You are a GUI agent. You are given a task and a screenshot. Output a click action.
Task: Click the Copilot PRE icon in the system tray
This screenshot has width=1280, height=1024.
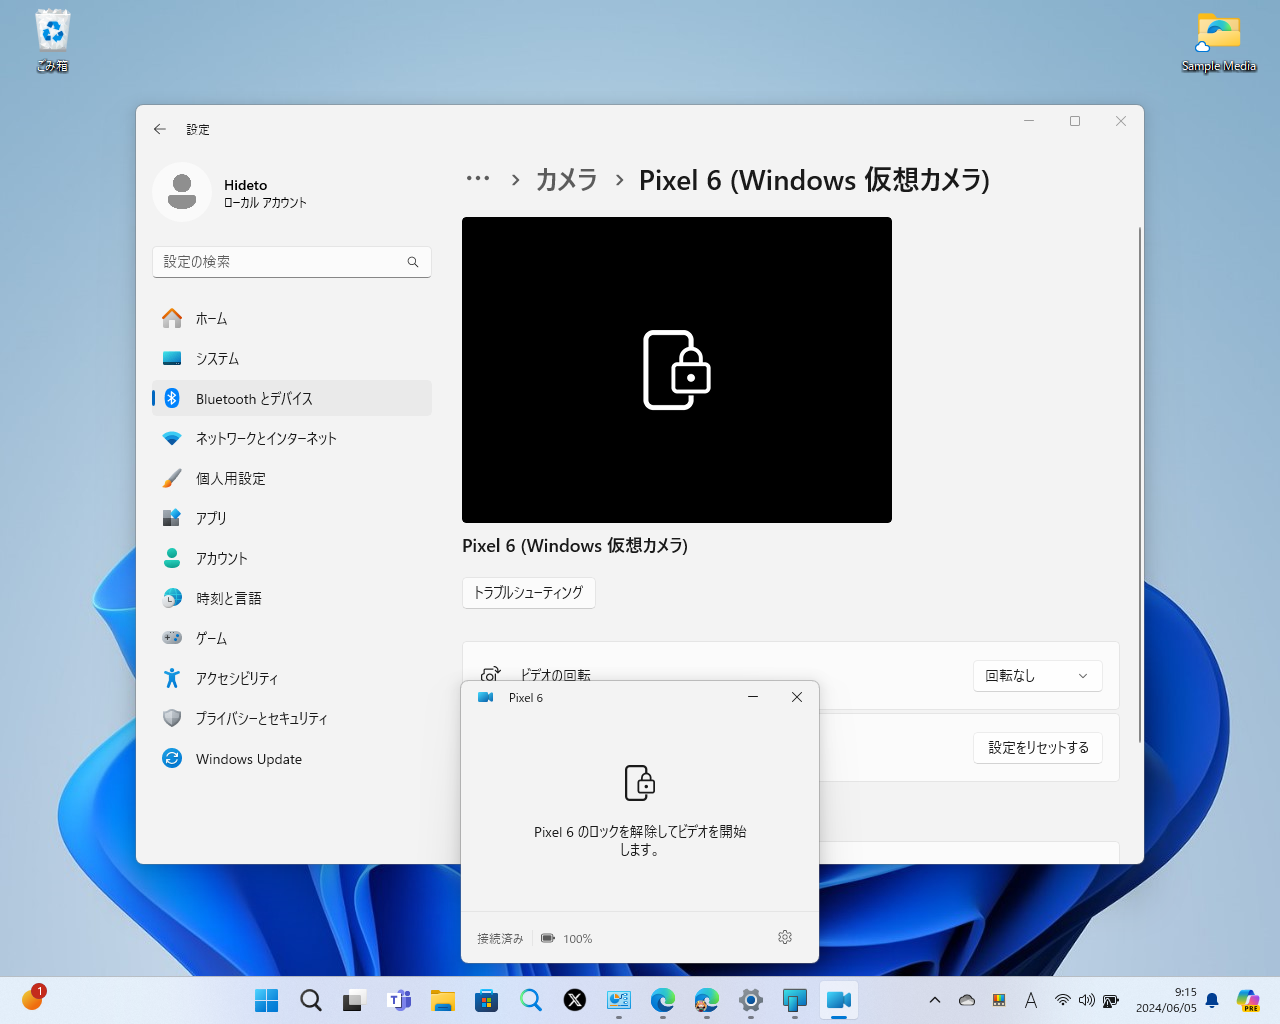click(x=1247, y=999)
